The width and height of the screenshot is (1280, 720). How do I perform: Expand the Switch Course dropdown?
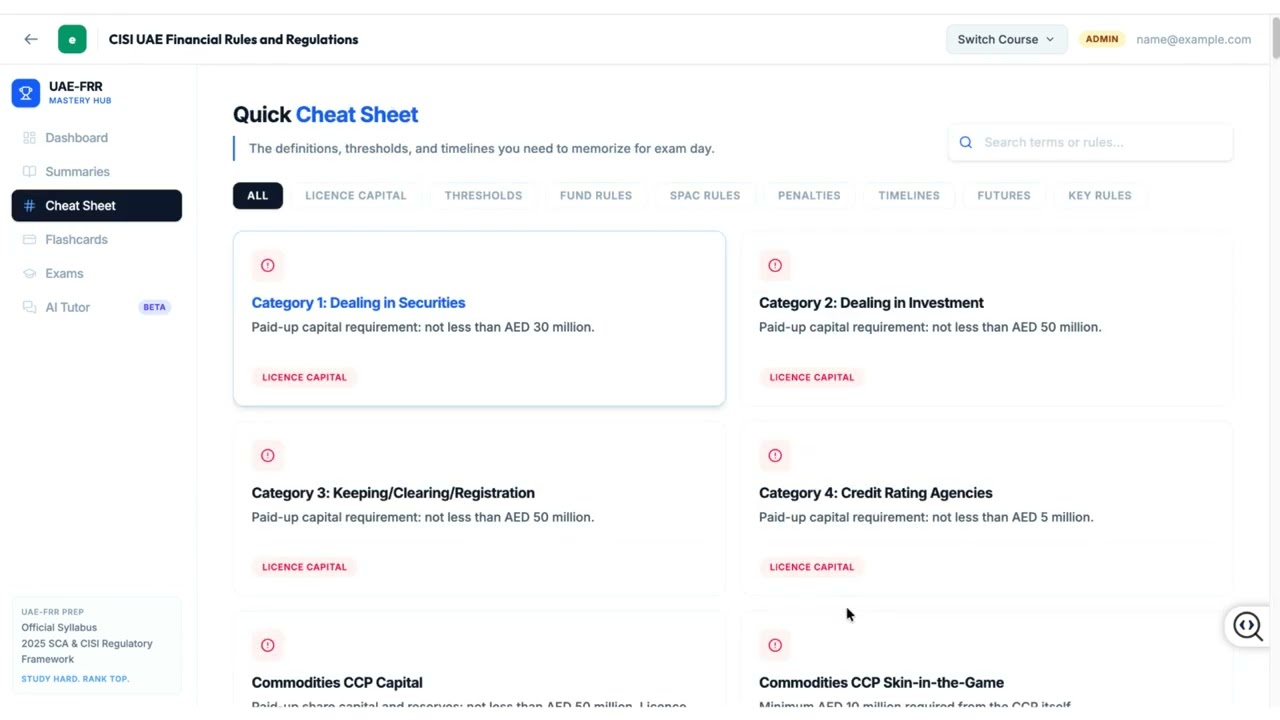point(1006,39)
